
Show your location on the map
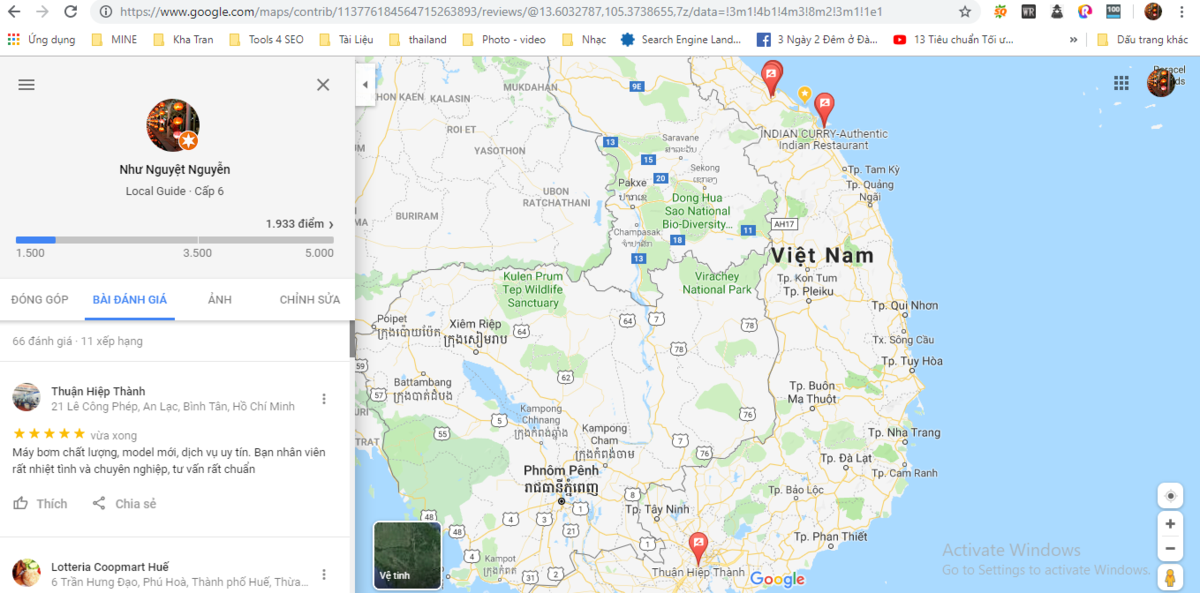(x=1170, y=495)
